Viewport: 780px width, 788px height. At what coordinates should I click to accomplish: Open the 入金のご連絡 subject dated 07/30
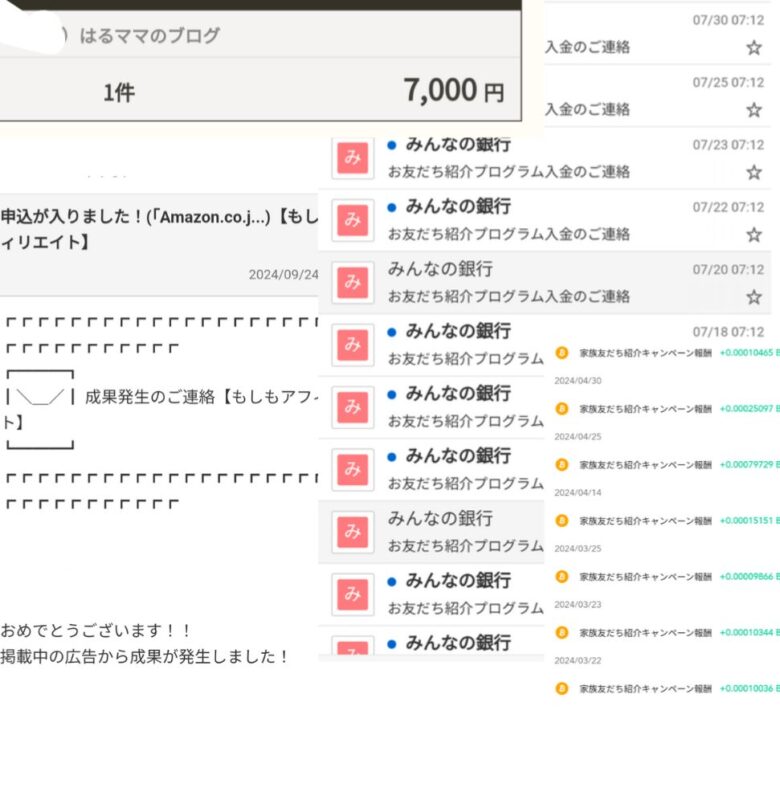pos(587,47)
